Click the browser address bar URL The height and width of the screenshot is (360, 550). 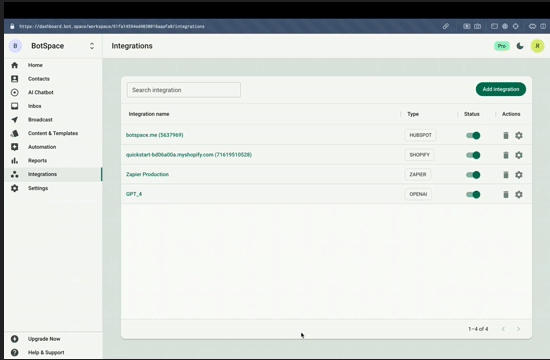click(x=112, y=26)
